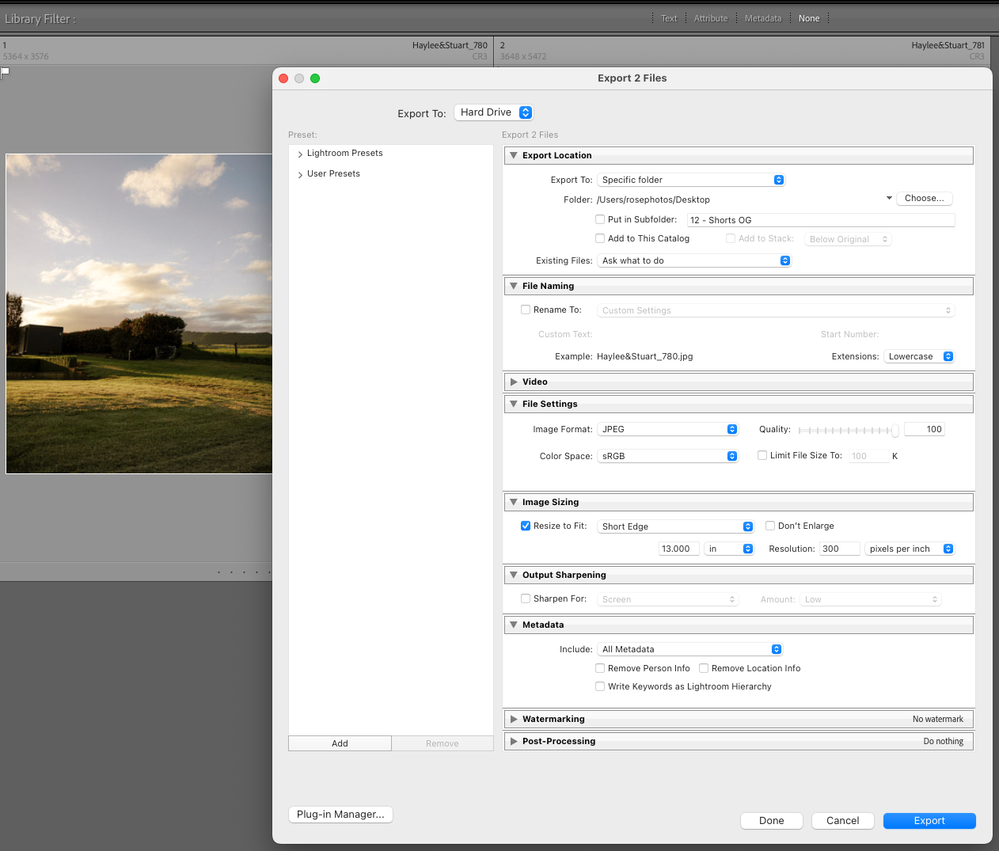Screen dimensions: 999x851
Task: Expand the Post-Processing section triangle
Action: 513,741
